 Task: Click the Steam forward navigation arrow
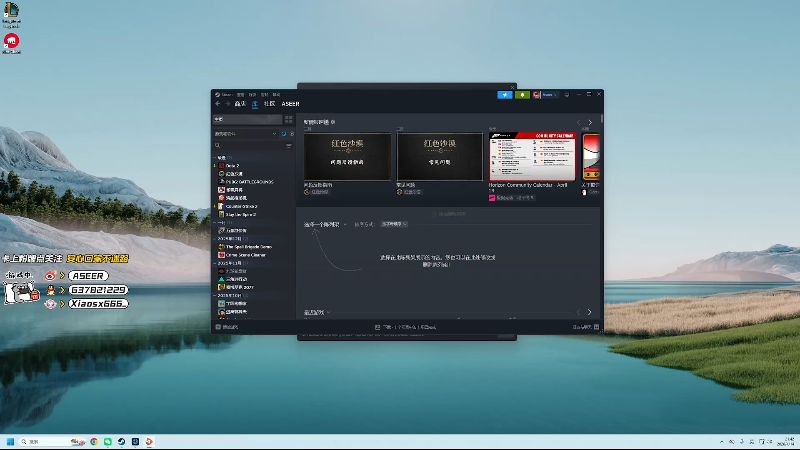(228, 104)
